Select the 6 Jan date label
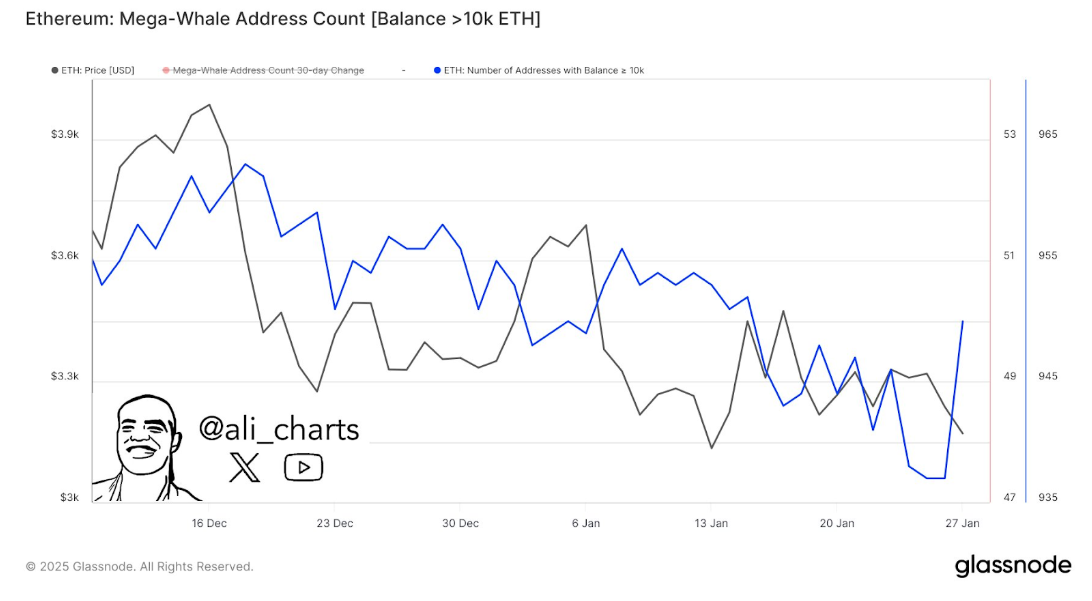Image resolution: width=1092 pixels, height=601 pixels. [585, 523]
